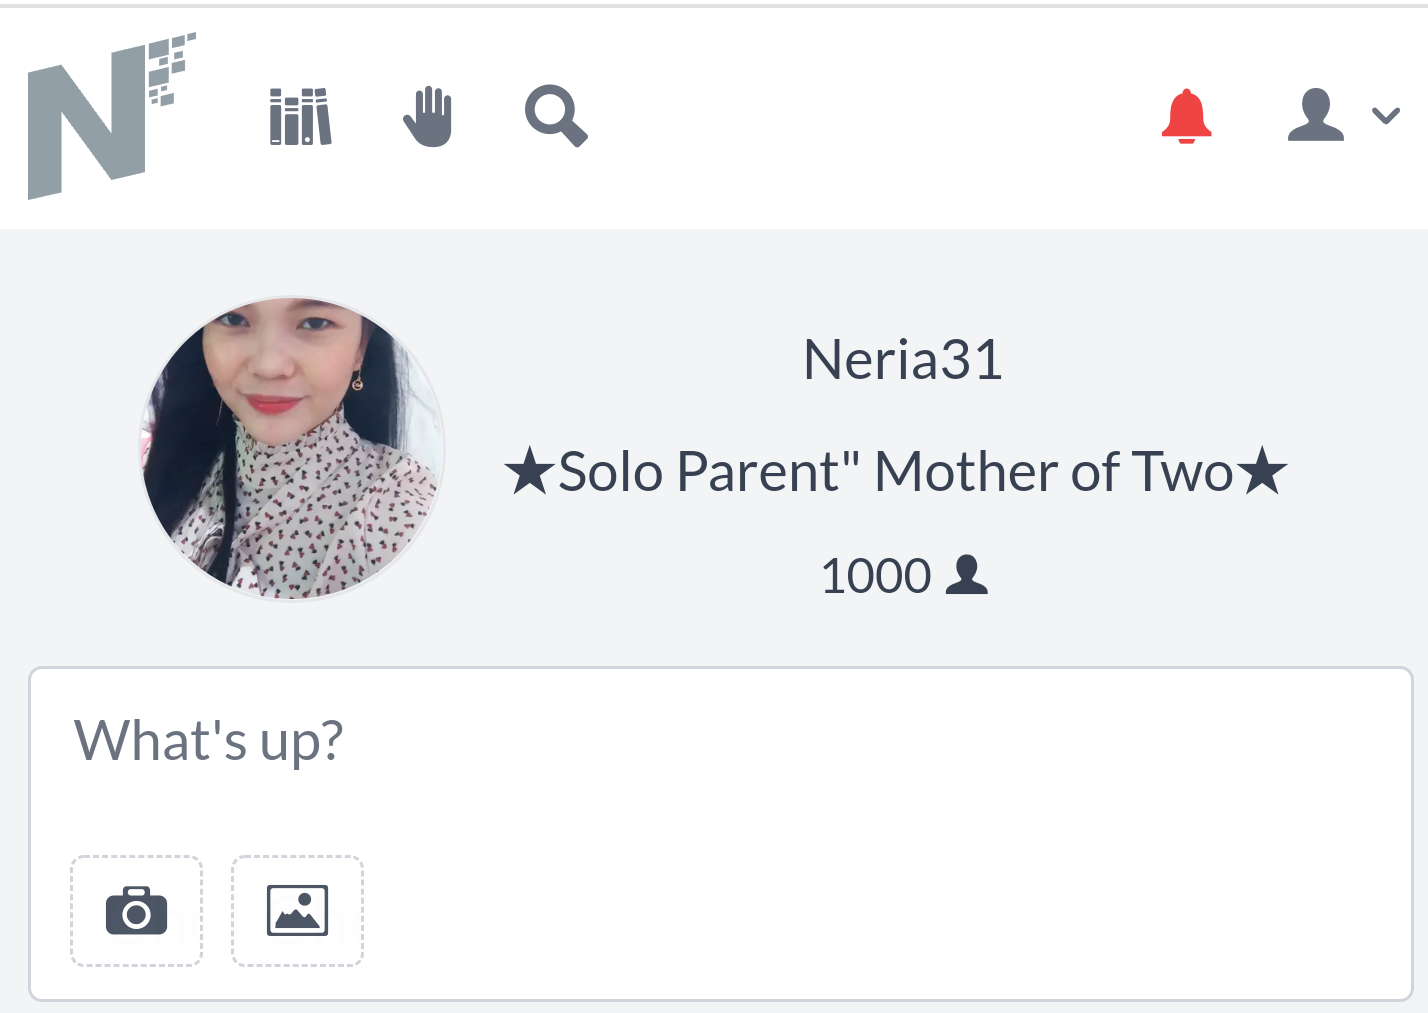Click the Neria31 username
This screenshot has width=1428, height=1013.
click(x=903, y=360)
